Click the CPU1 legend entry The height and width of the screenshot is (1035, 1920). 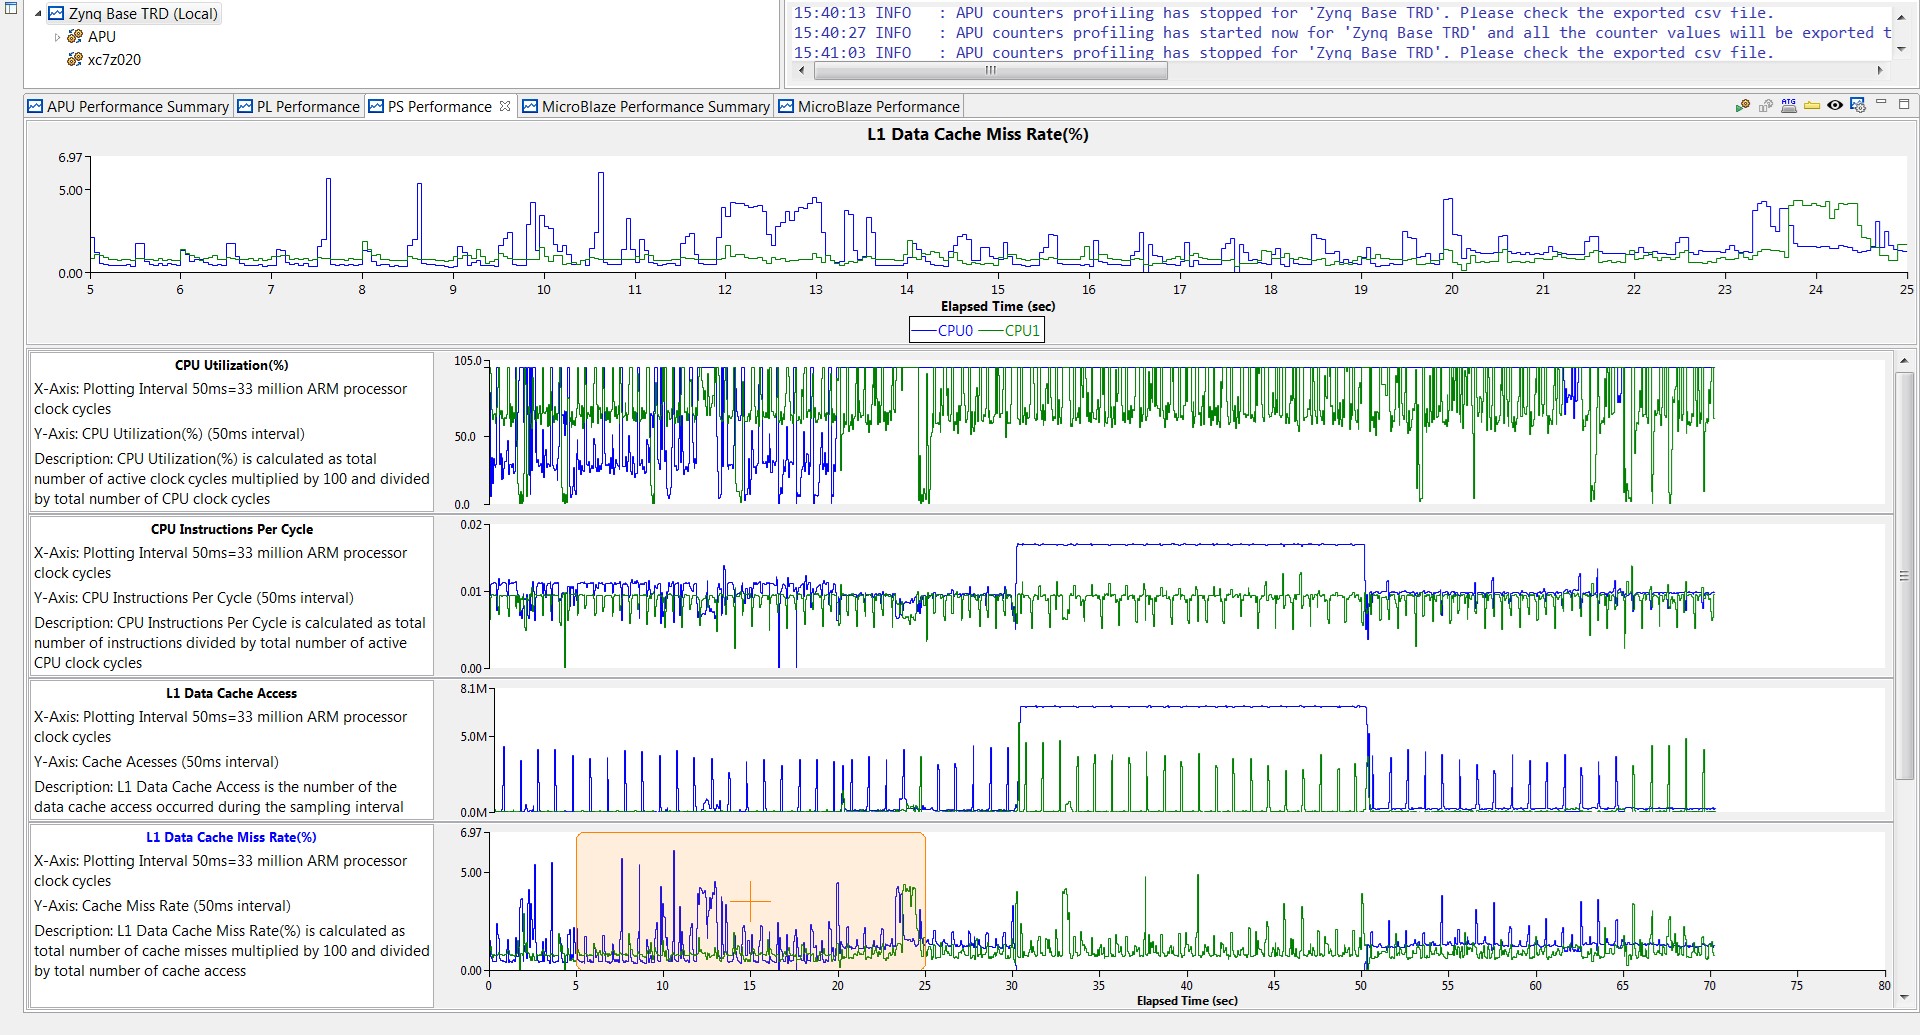[x=1010, y=330]
